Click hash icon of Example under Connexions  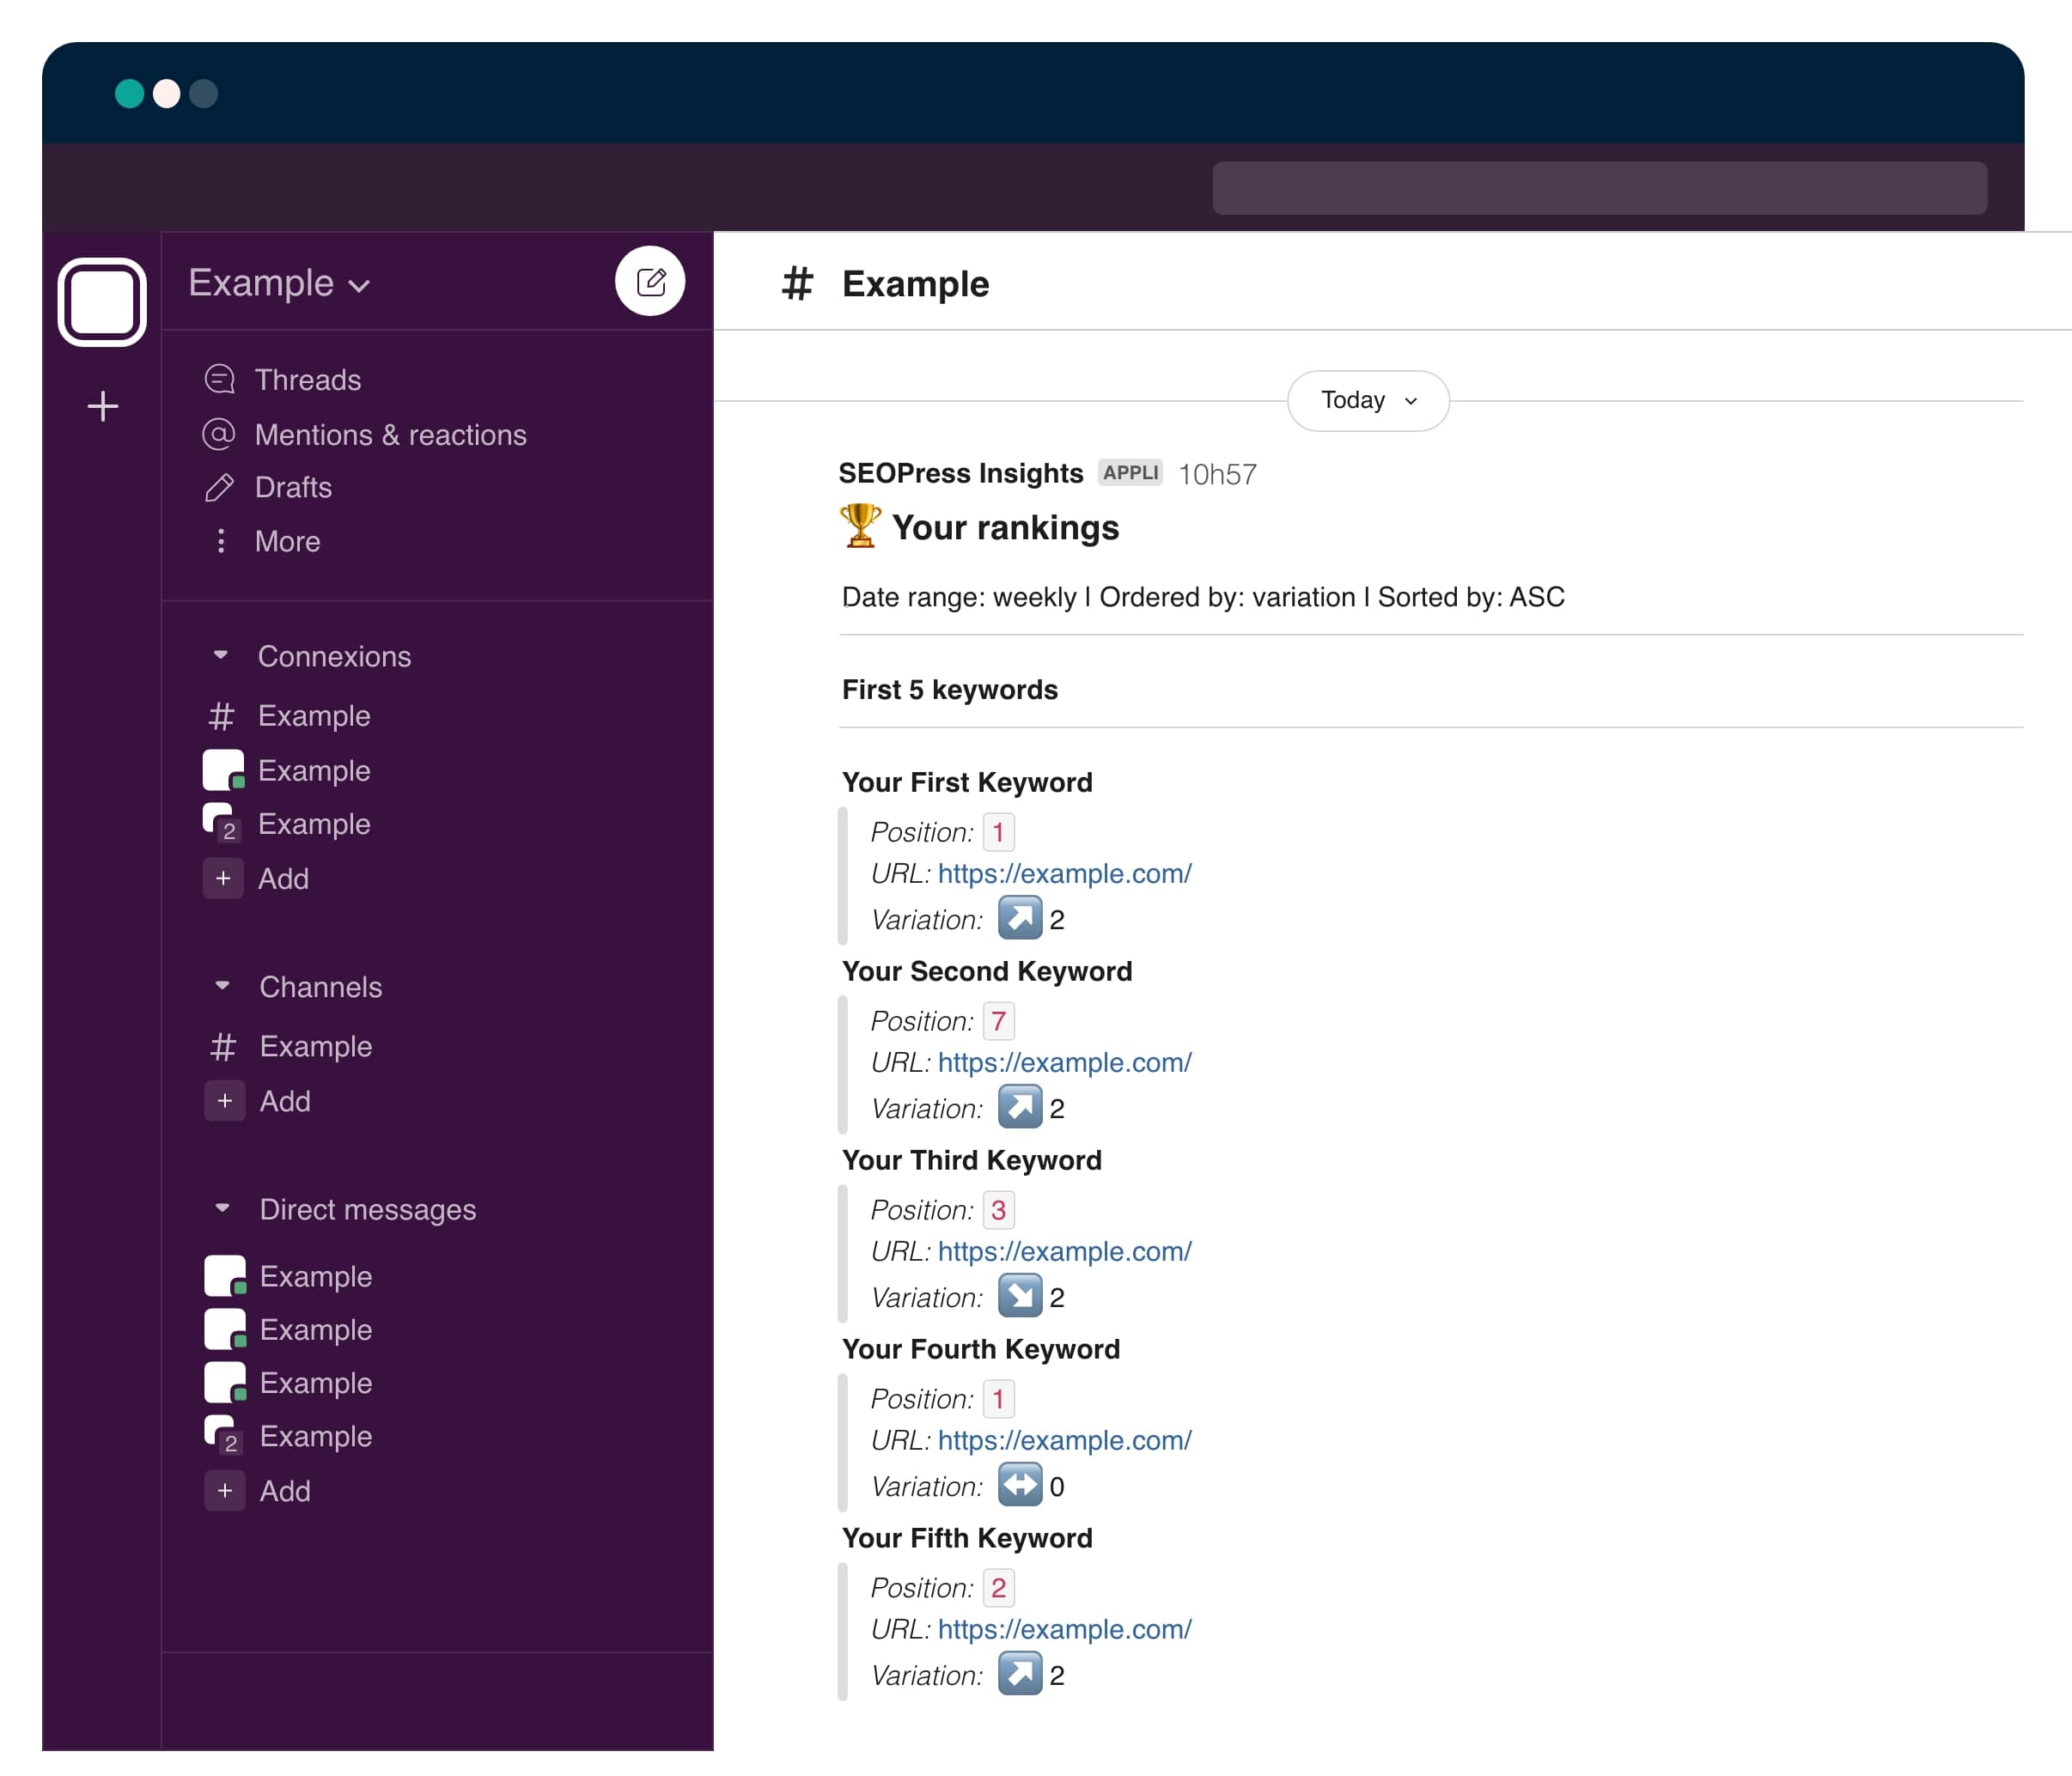pyautogui.click(x=221, y=716)
